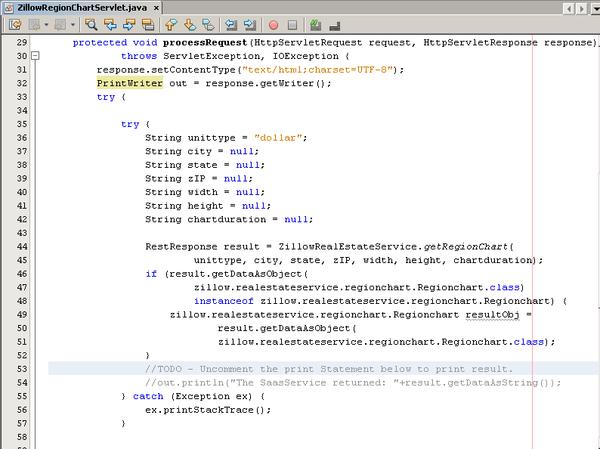Place cursor on the TODO comment line
This screenshot has height=449, width=600.
[330, 369]
